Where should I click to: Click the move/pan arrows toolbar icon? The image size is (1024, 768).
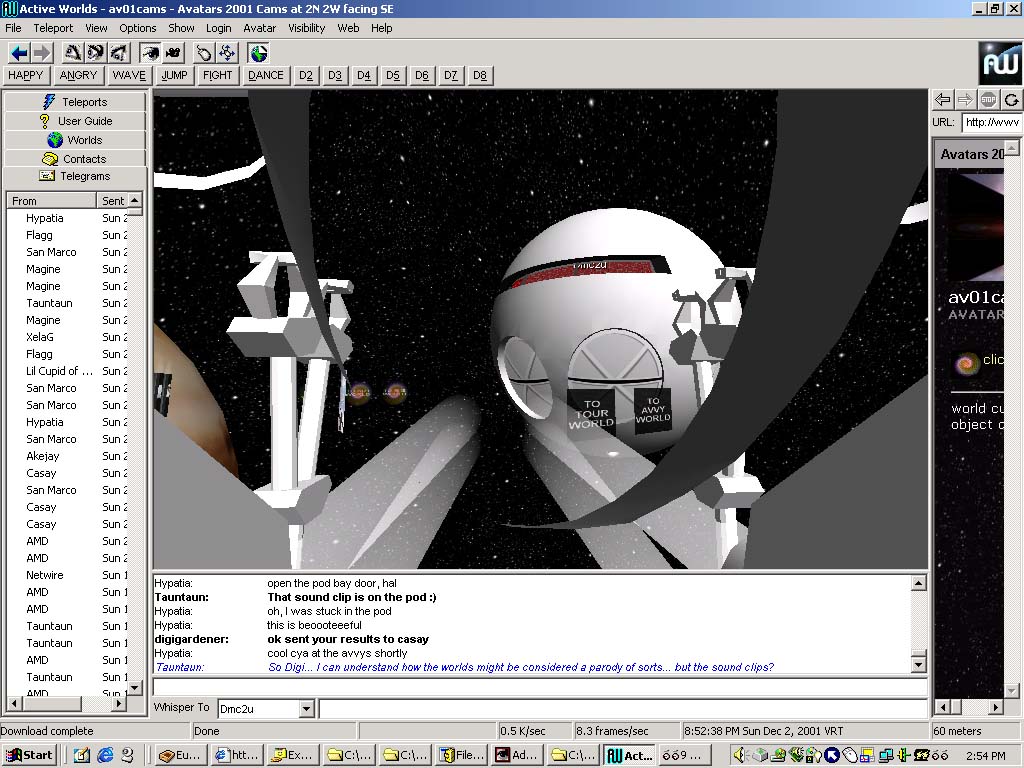pyautogui.click(x=227, y=53)
